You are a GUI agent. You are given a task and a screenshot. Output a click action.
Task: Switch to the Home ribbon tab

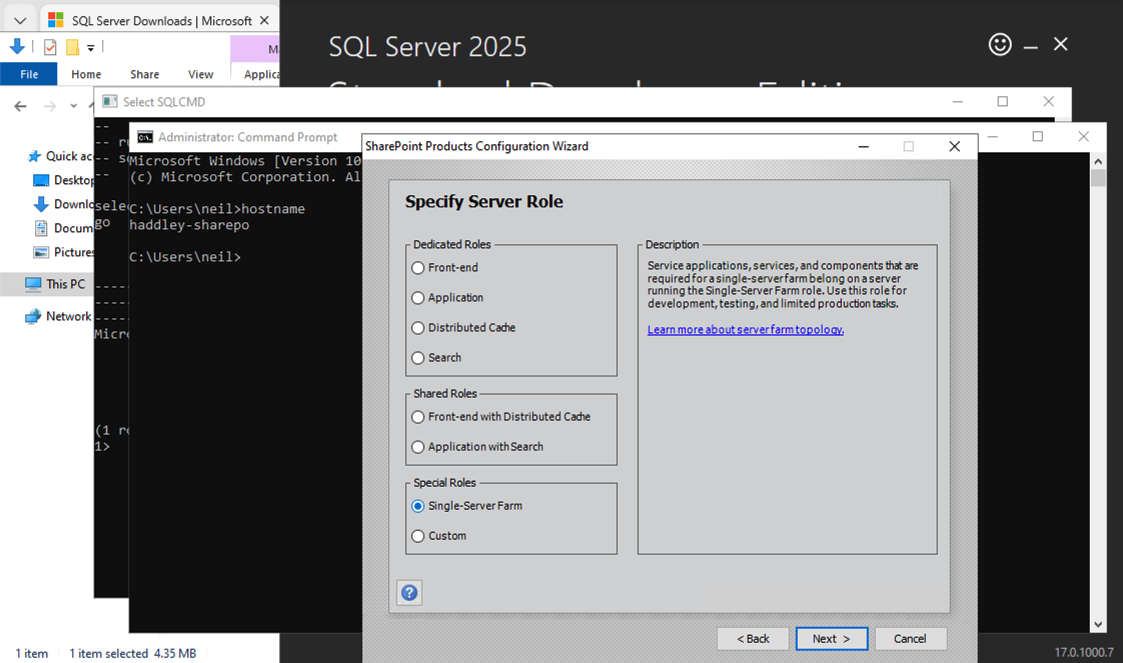click(x=86, y=74)
